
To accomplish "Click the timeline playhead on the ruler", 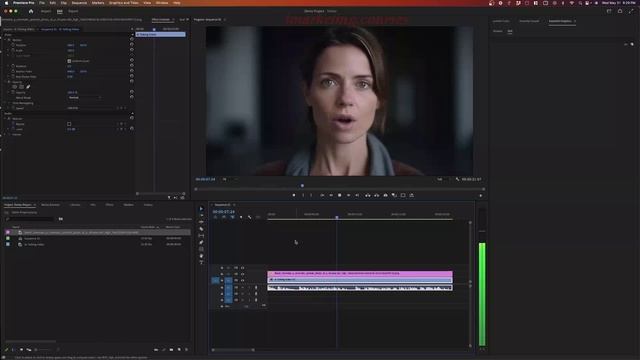I will tap(337, 218).
